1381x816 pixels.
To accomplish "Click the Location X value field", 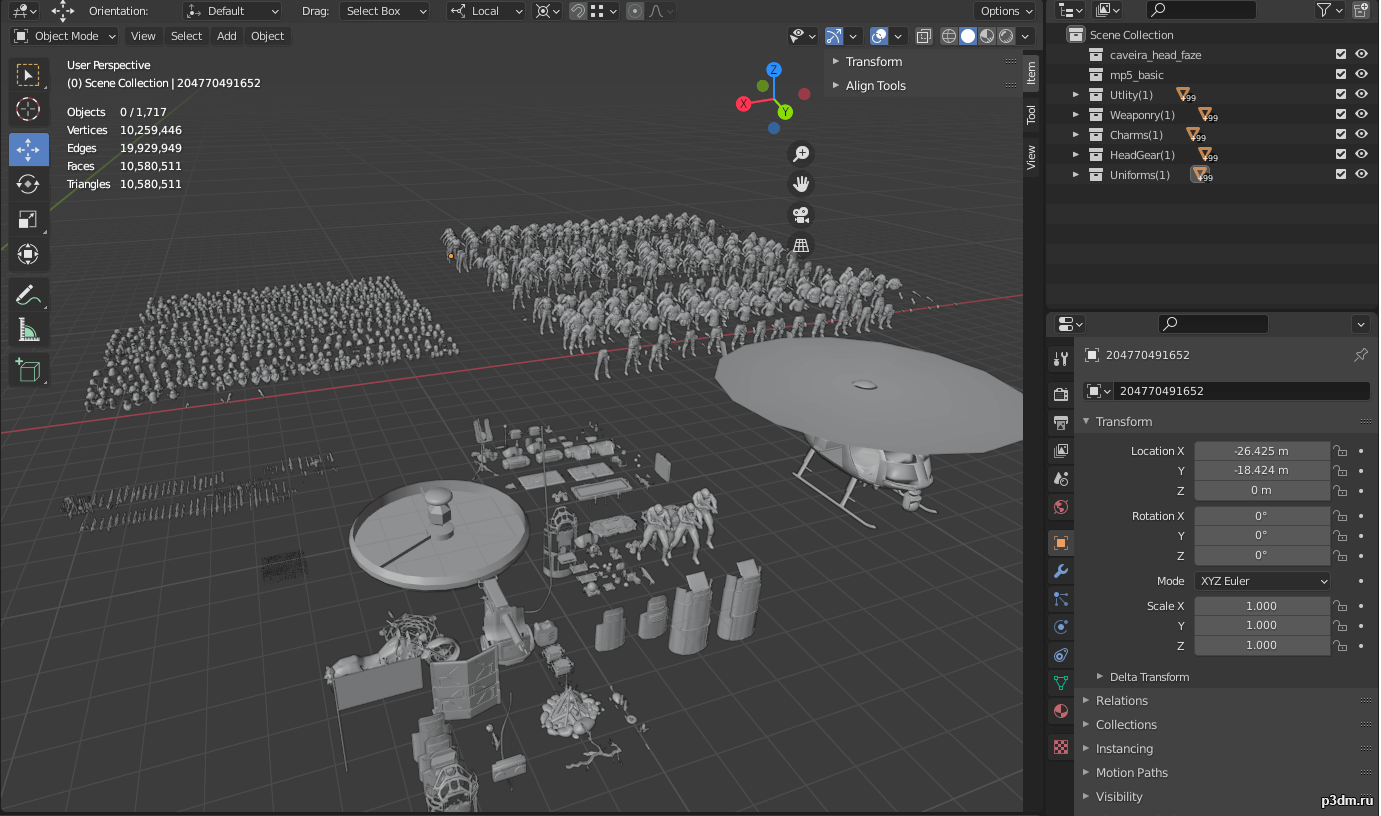I will 1261,451.
